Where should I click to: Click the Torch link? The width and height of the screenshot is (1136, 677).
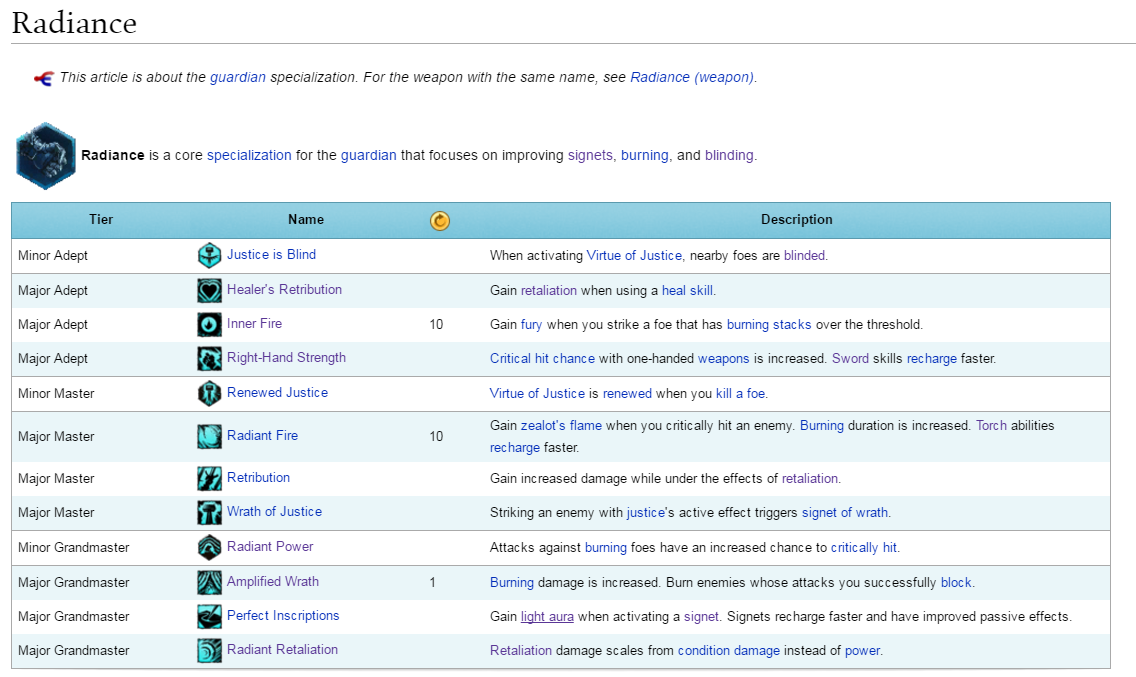coord(991,425)
